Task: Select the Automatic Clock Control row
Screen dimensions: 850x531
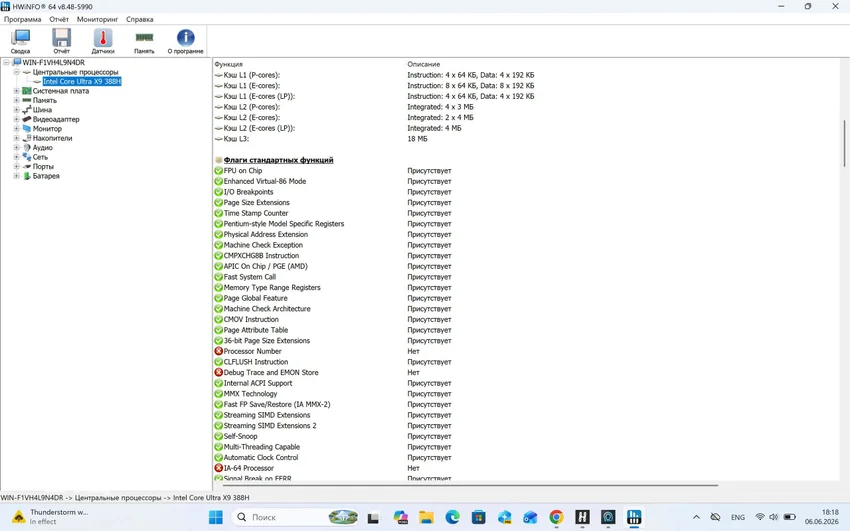Action: tap(333, 457)
